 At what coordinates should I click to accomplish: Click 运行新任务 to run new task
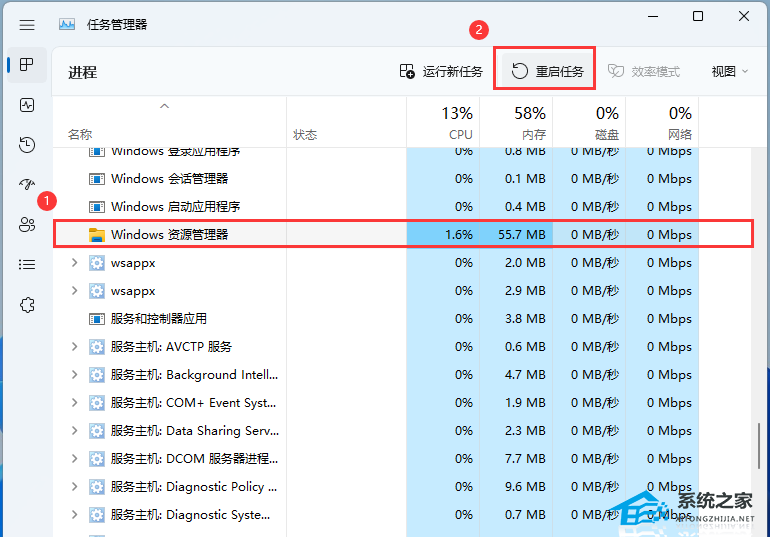pos(441,71)
